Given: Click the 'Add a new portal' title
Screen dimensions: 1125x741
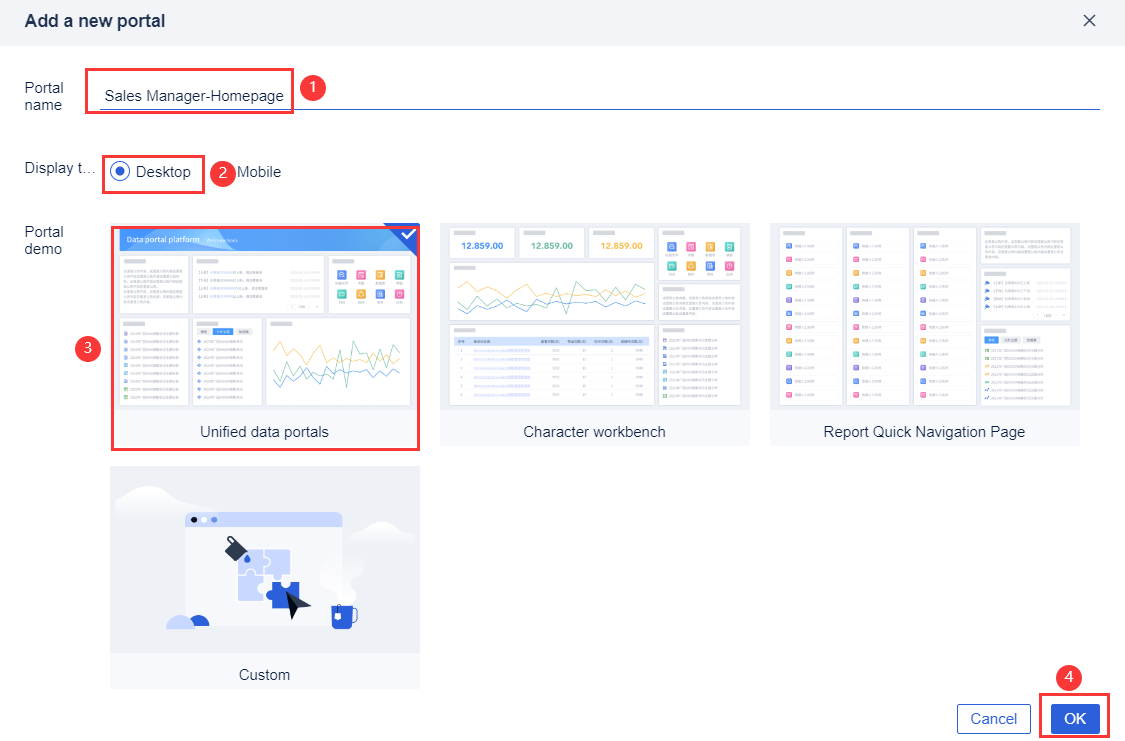Looking at the screenshot, I should pyautogui.click(x=95, y=21).
